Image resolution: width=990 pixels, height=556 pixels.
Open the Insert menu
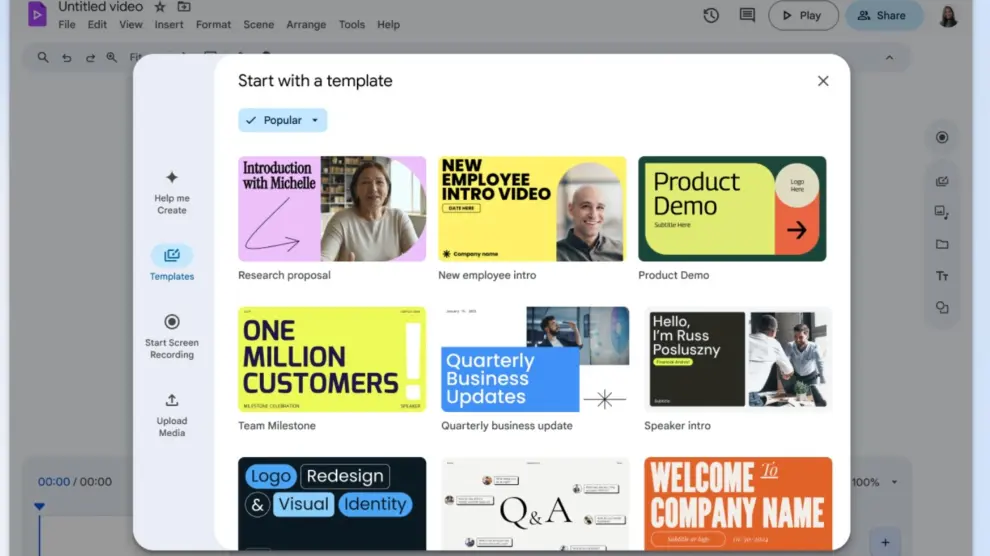[169, 25]
